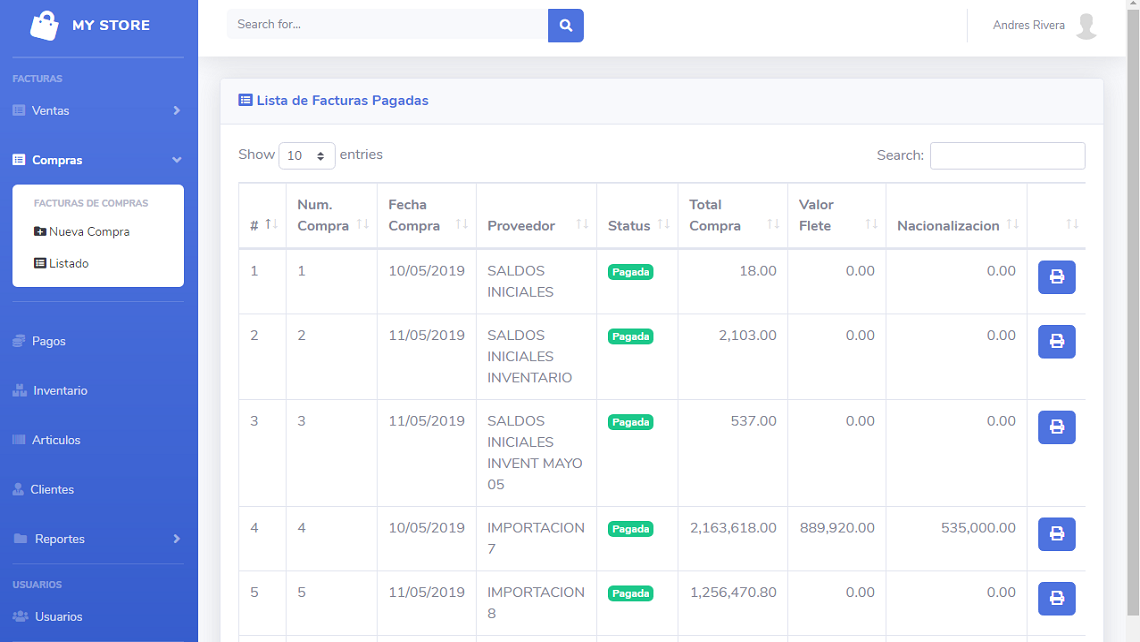Open the Show entries count dropdown

pos(307,156)
